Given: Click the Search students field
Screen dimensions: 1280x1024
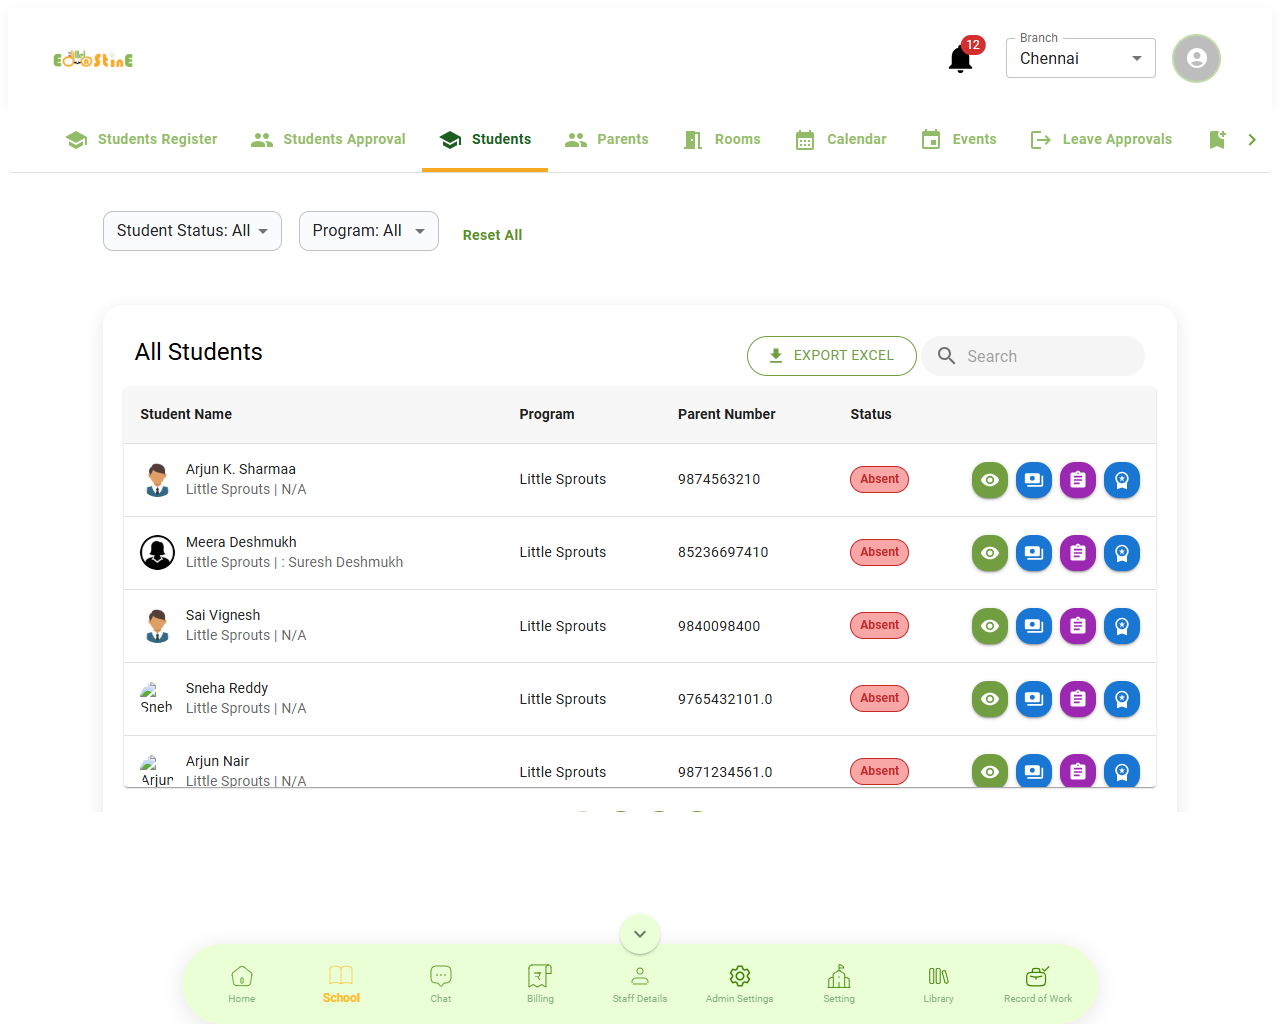Looking at the screenshot, I should tap(1033, 356).
